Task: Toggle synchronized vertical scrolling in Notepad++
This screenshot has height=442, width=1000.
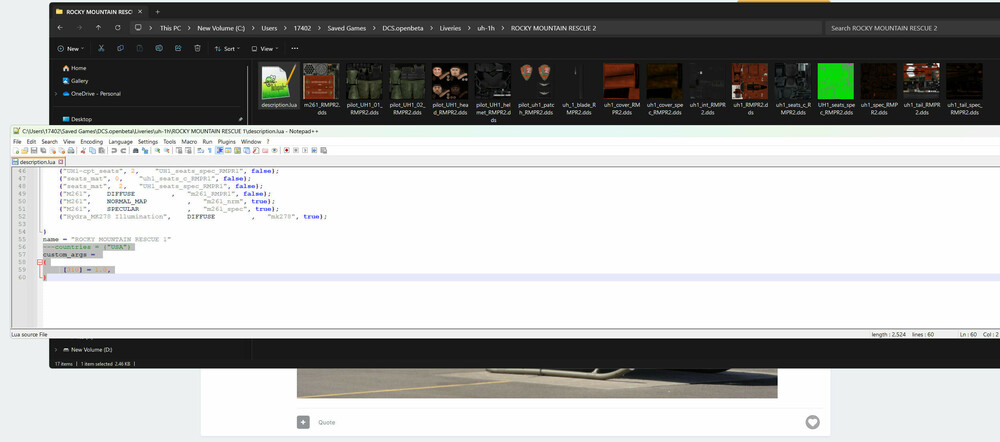Action: click(x=179, y=151)
